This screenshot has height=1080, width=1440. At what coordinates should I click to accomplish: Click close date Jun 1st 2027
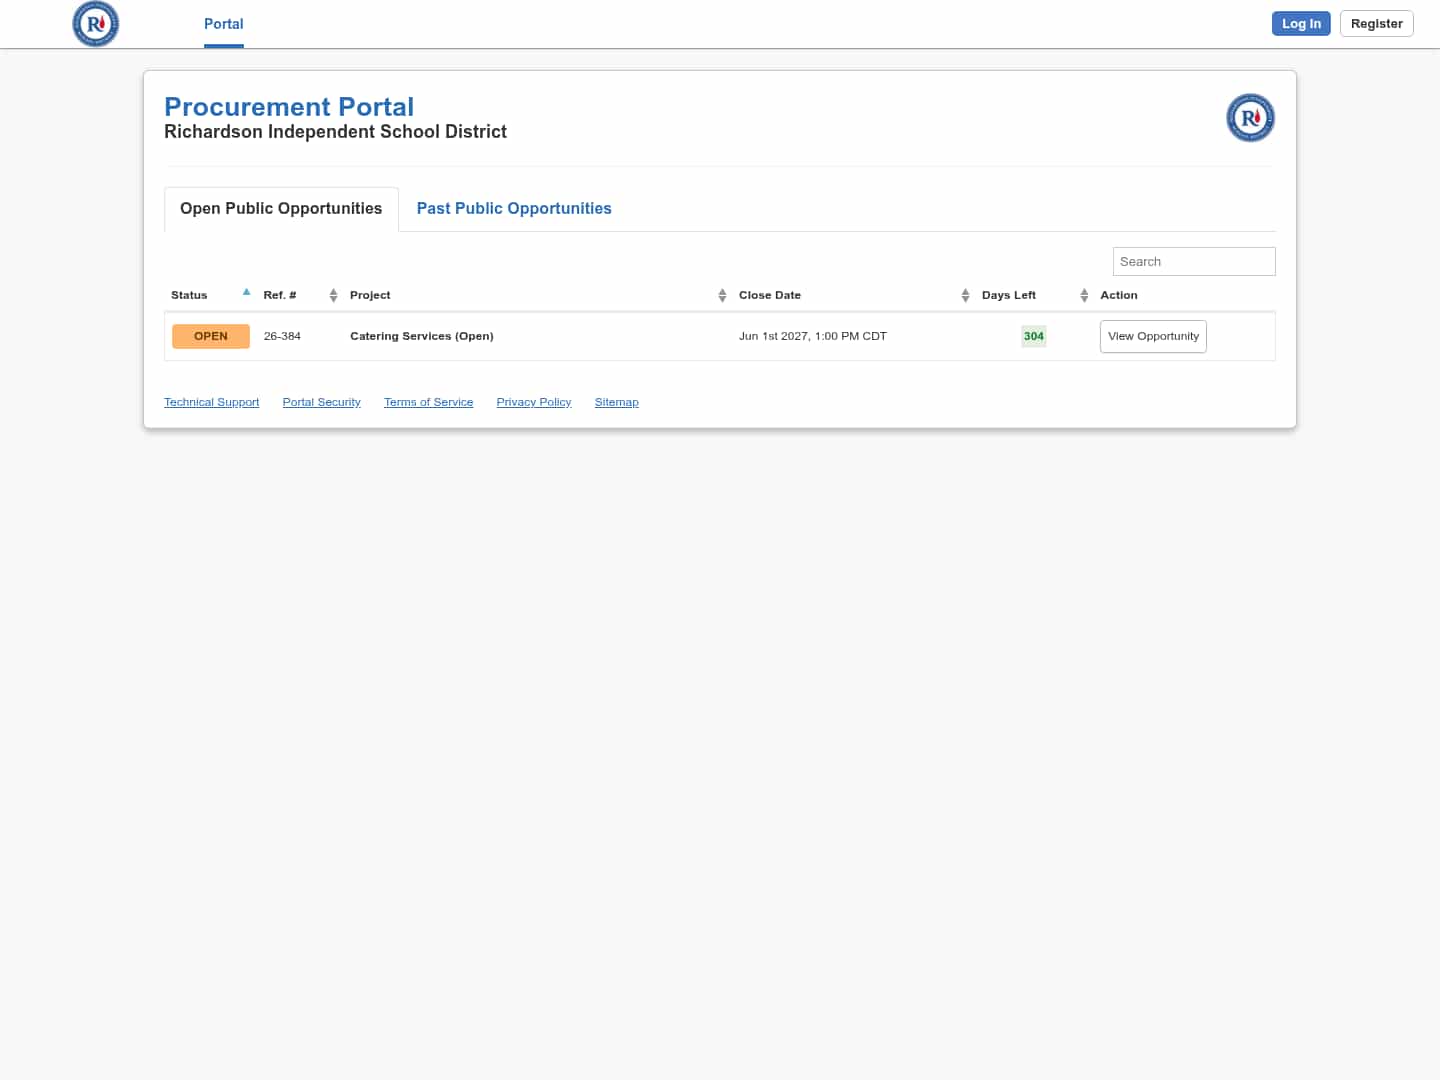(x=813, y=336)
